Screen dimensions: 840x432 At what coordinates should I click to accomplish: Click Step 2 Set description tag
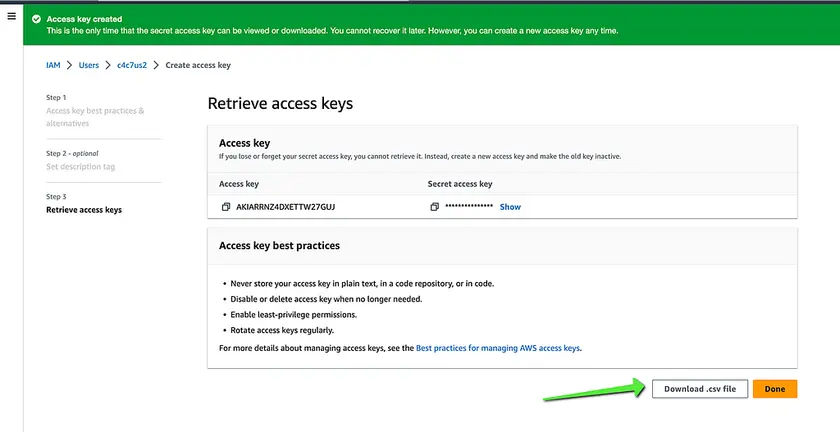(x=80, y=167)
